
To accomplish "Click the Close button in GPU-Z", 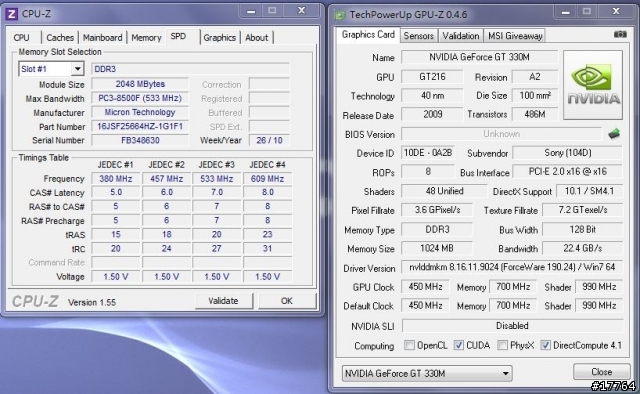I will click(602, 372).
